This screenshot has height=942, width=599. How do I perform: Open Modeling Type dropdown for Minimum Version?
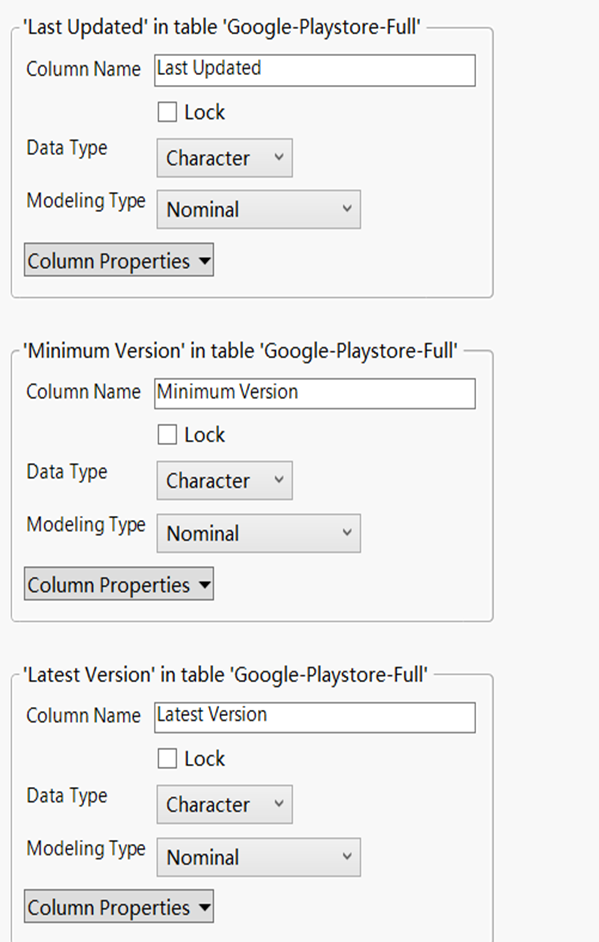(x=258, y=533)
